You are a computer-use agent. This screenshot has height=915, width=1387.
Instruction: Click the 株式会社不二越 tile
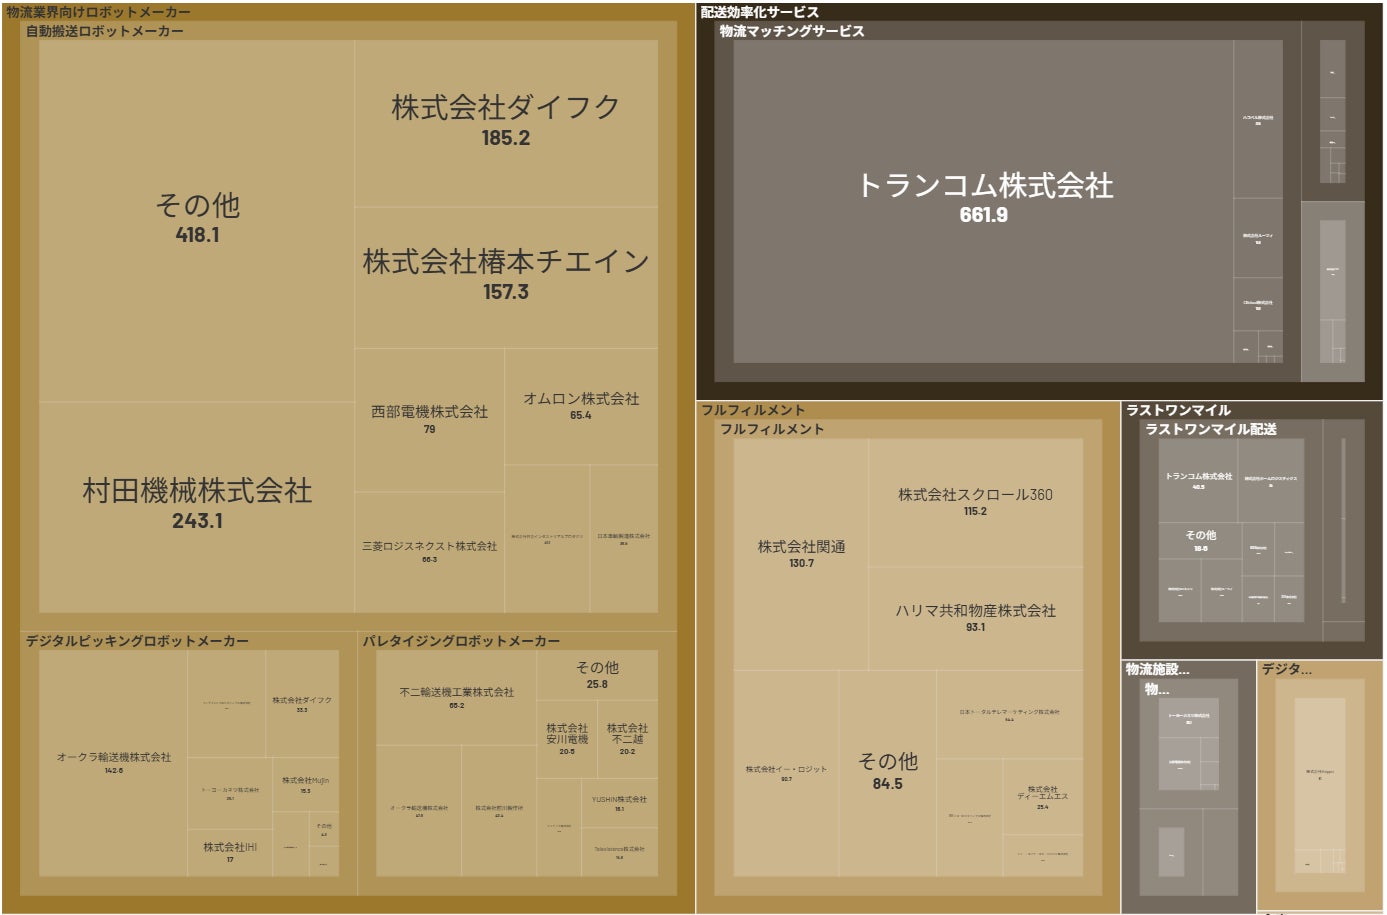click(627, 739)
